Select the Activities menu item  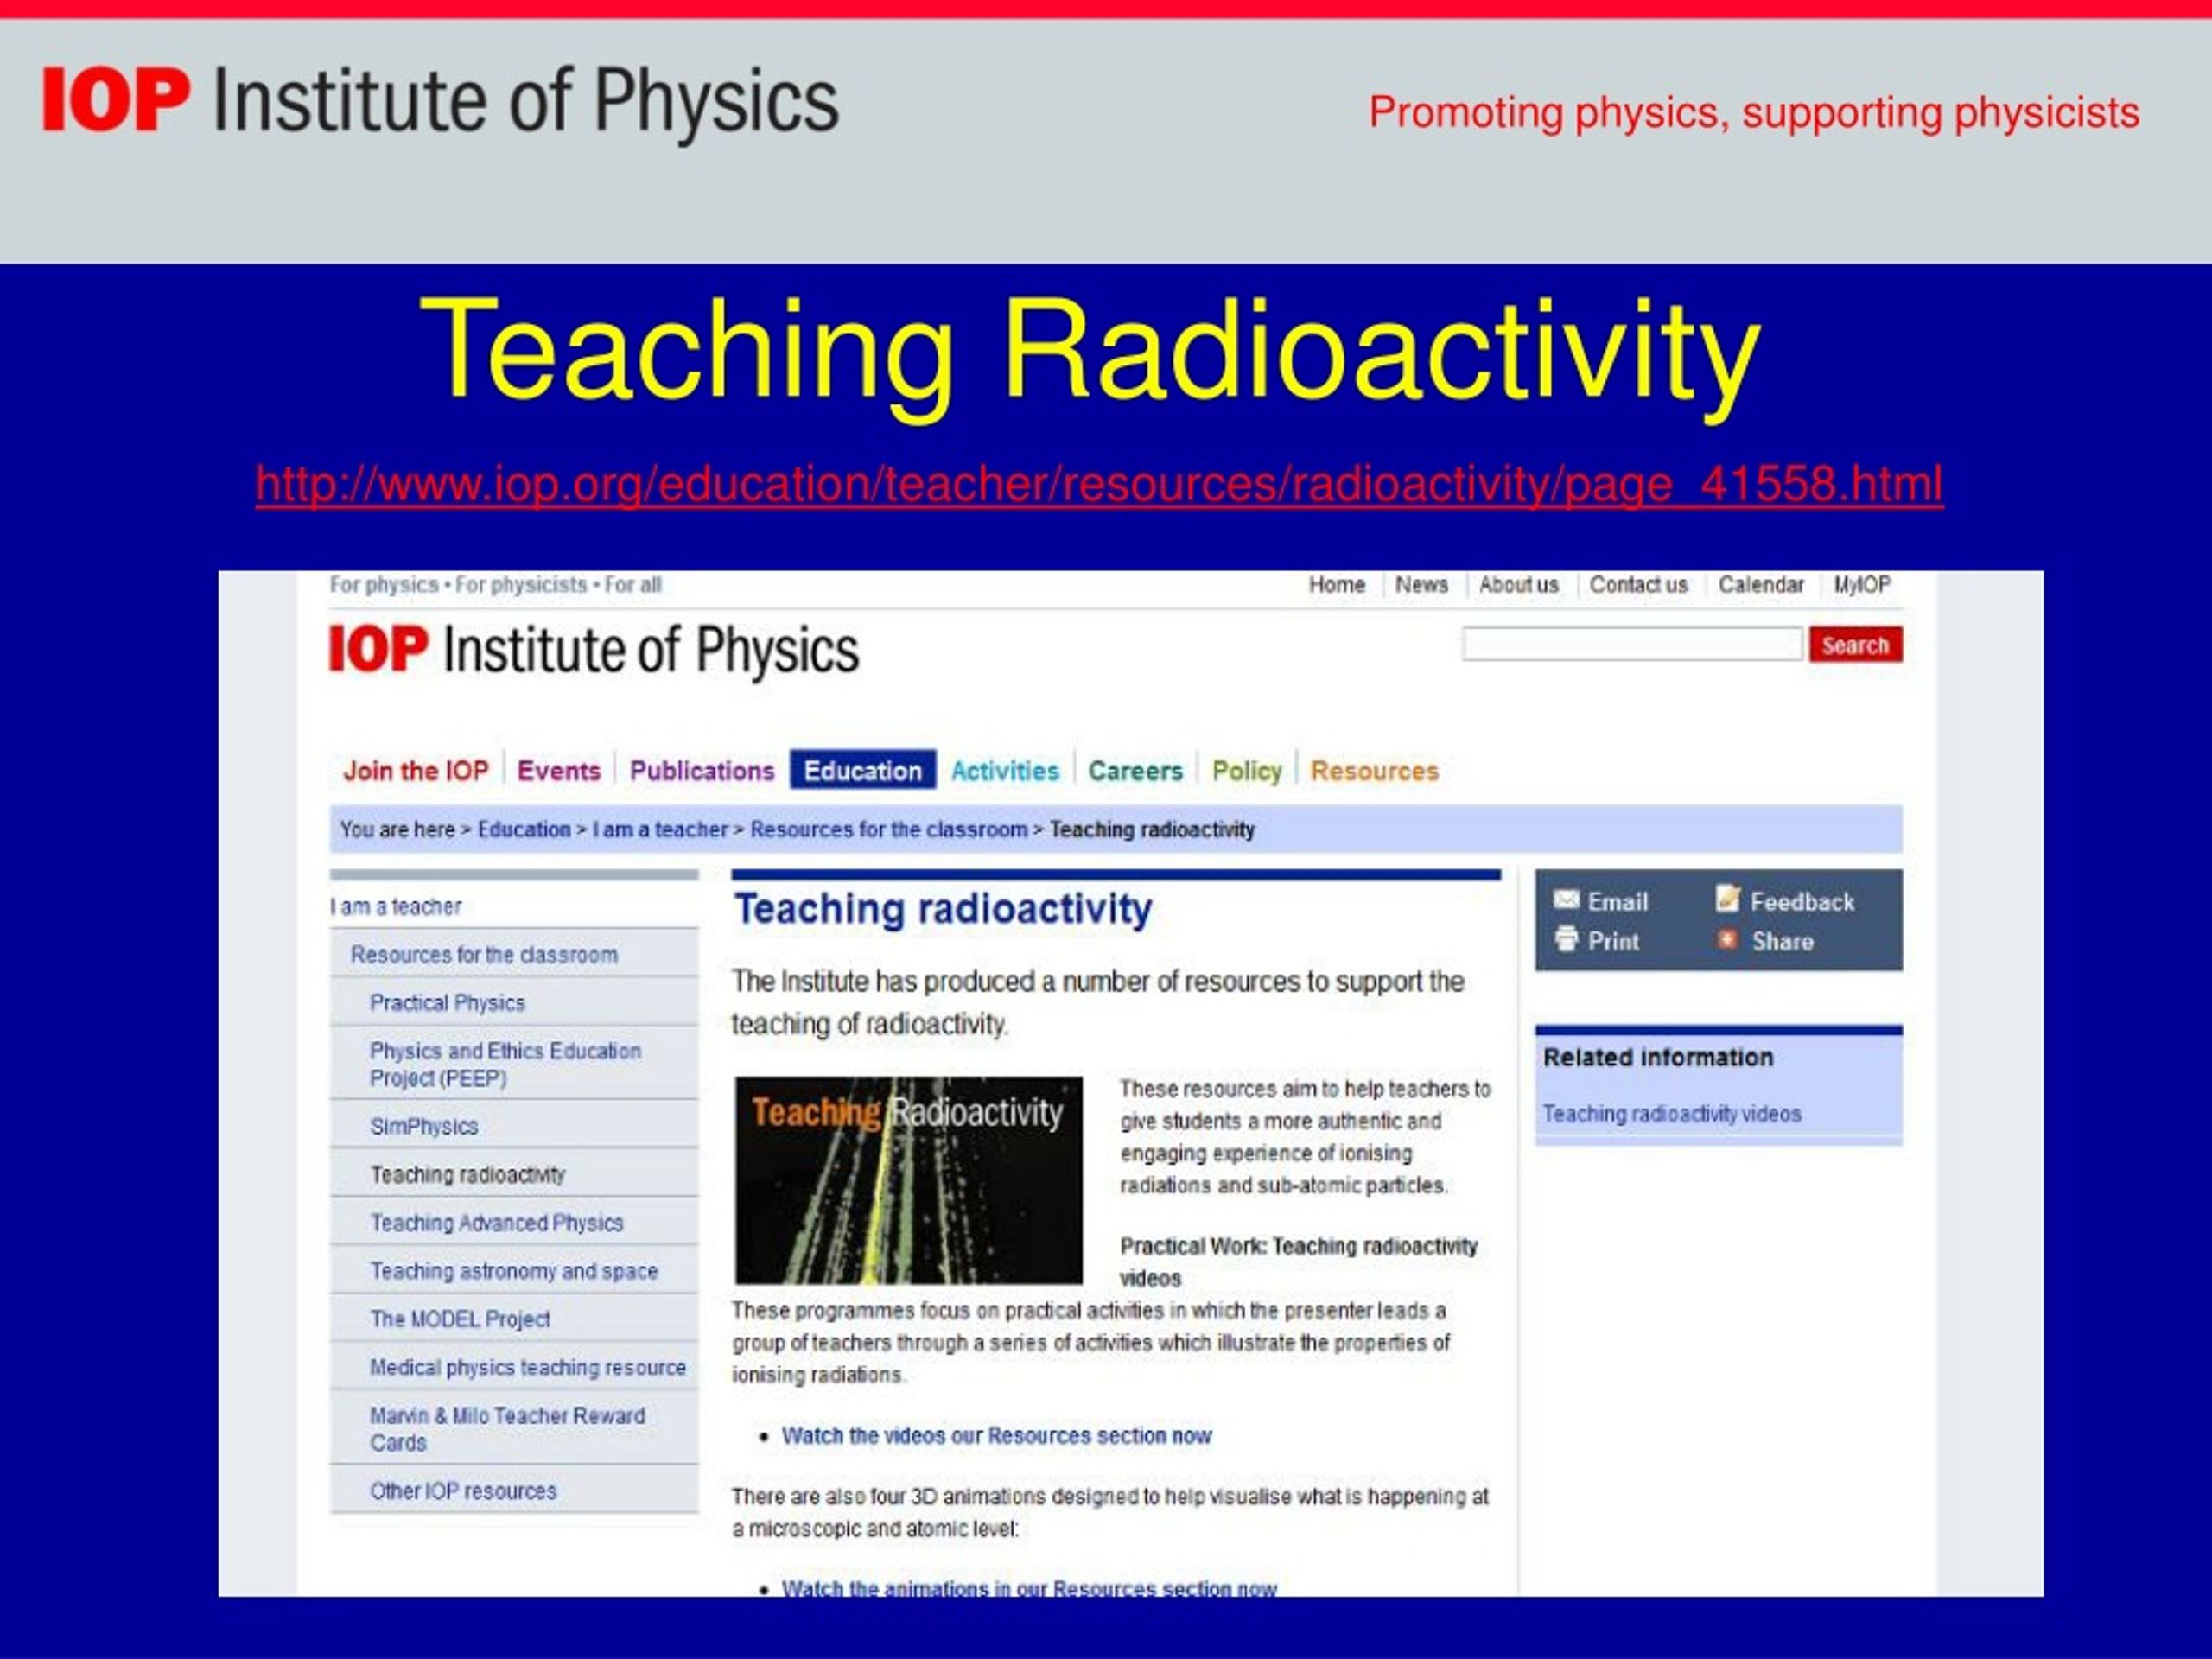(1005, 771)
